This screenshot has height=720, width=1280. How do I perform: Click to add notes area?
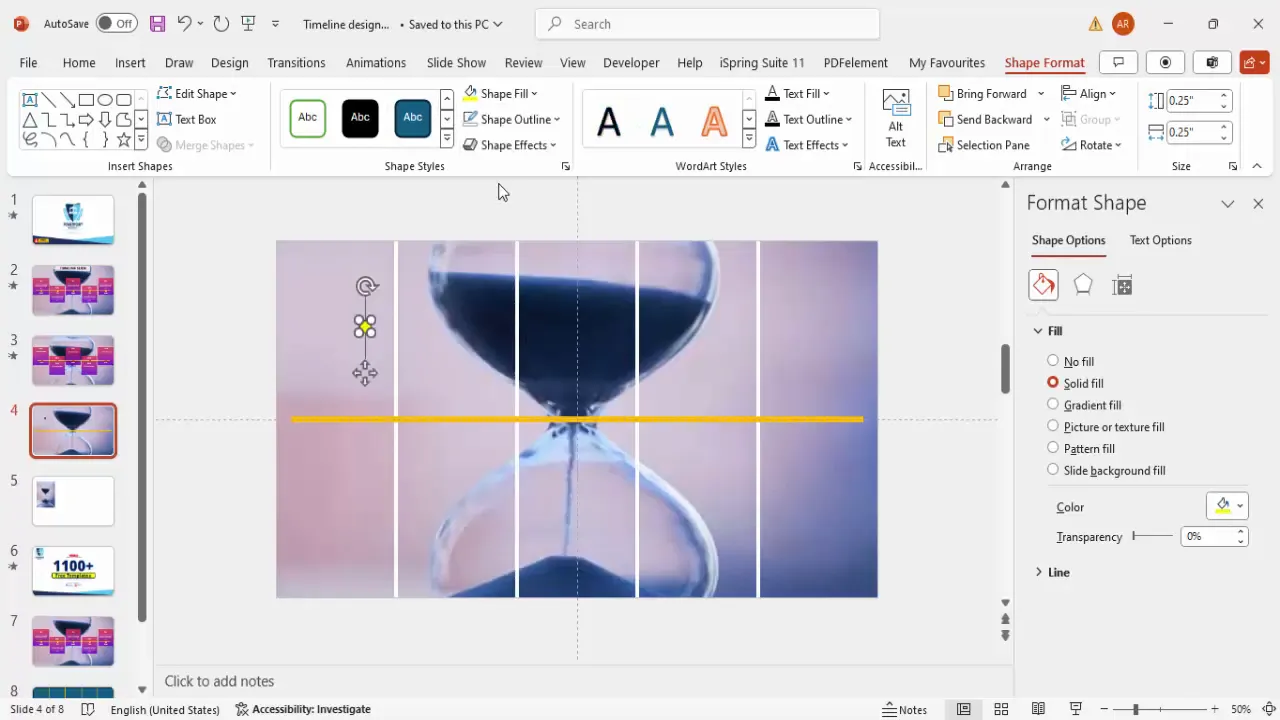pos(583,681)
